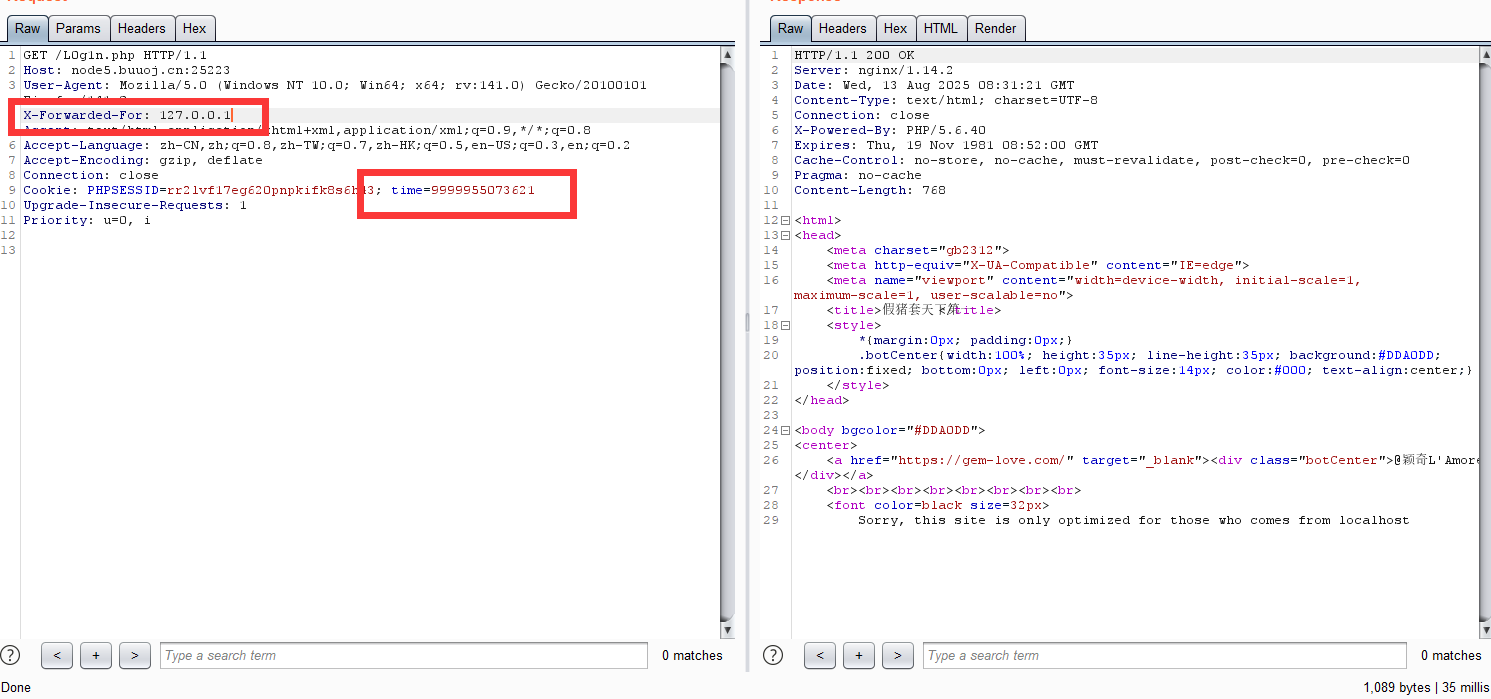This screenshot has width=1491, height=699.
Task: Click the plus button in Request search bar
Action: point(96,656)
